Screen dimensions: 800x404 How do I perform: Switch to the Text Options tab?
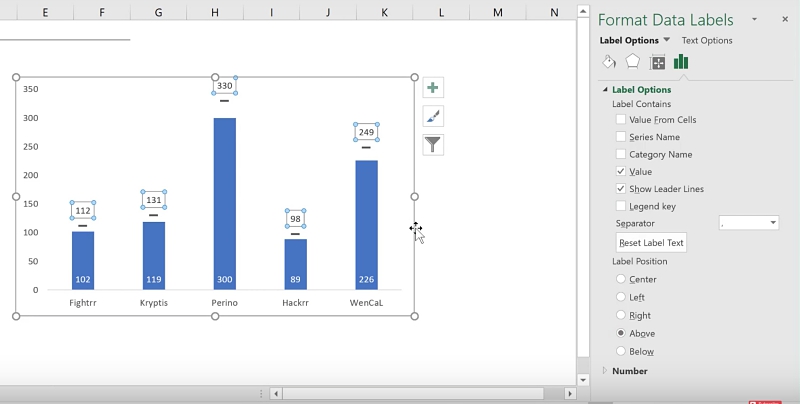click(706, 40)
